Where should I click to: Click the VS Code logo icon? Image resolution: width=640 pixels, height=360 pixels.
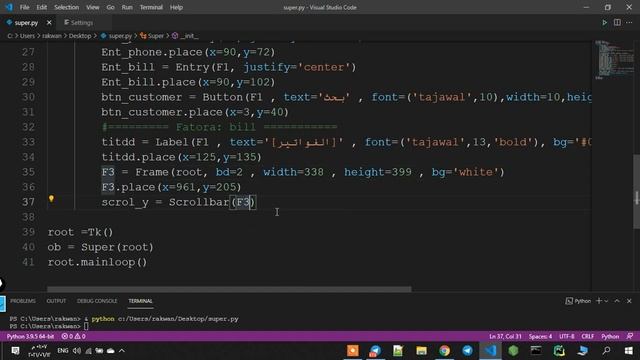pos(9,7)
